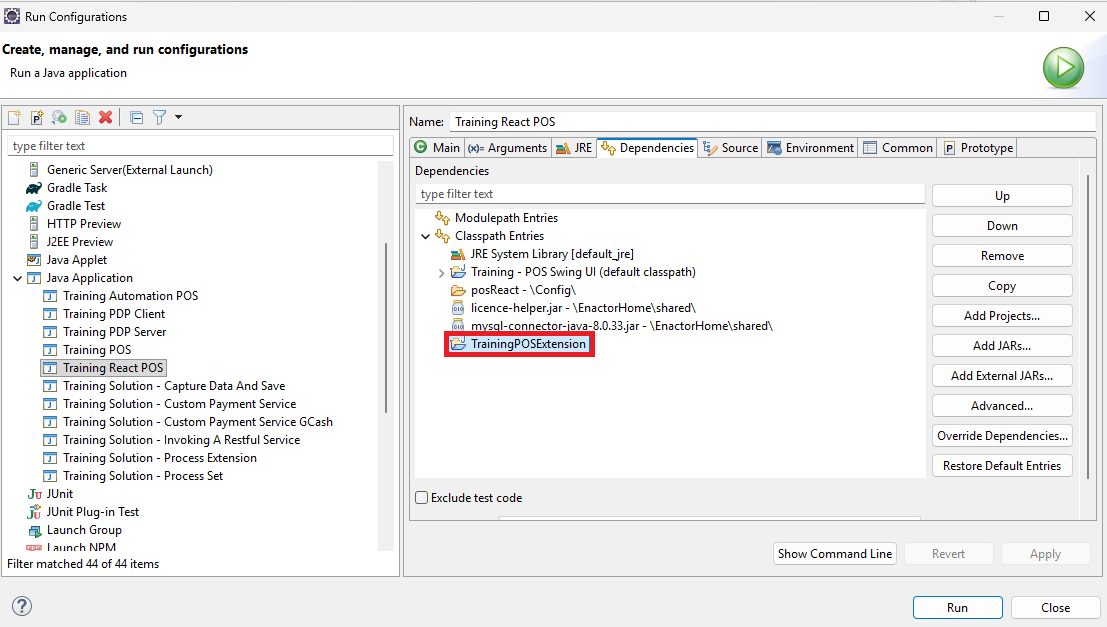Collapse the Java Application tree node
This screenshot has height=627, width=1107.
[x=17, y=277]
